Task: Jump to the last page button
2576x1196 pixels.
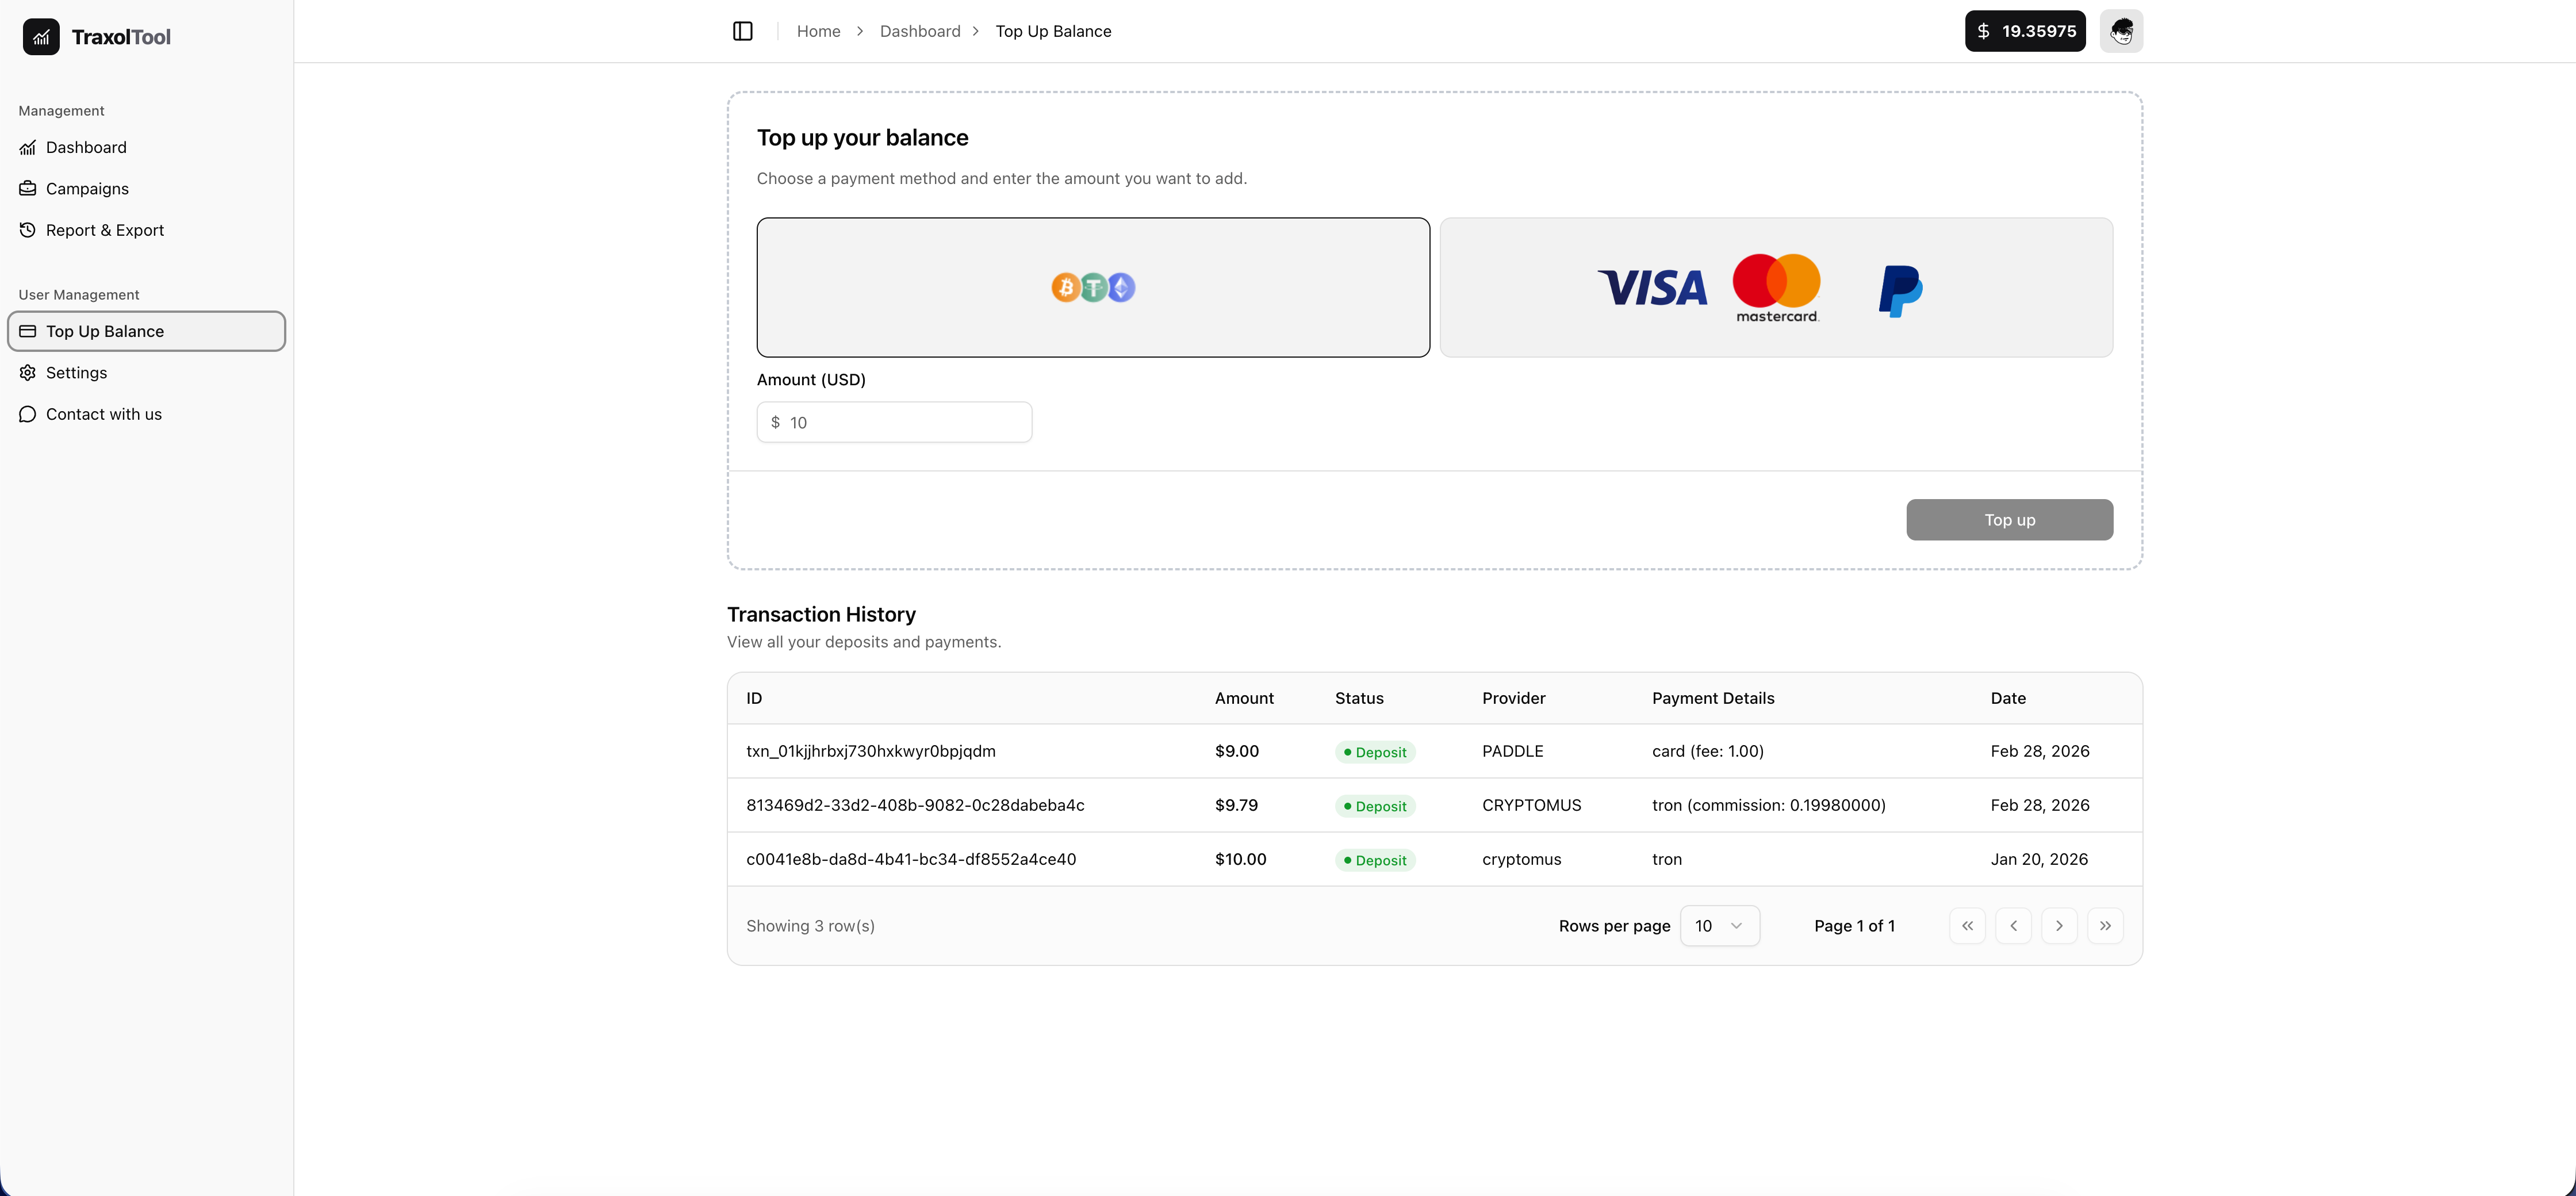Action: (x=2105, y=926)
